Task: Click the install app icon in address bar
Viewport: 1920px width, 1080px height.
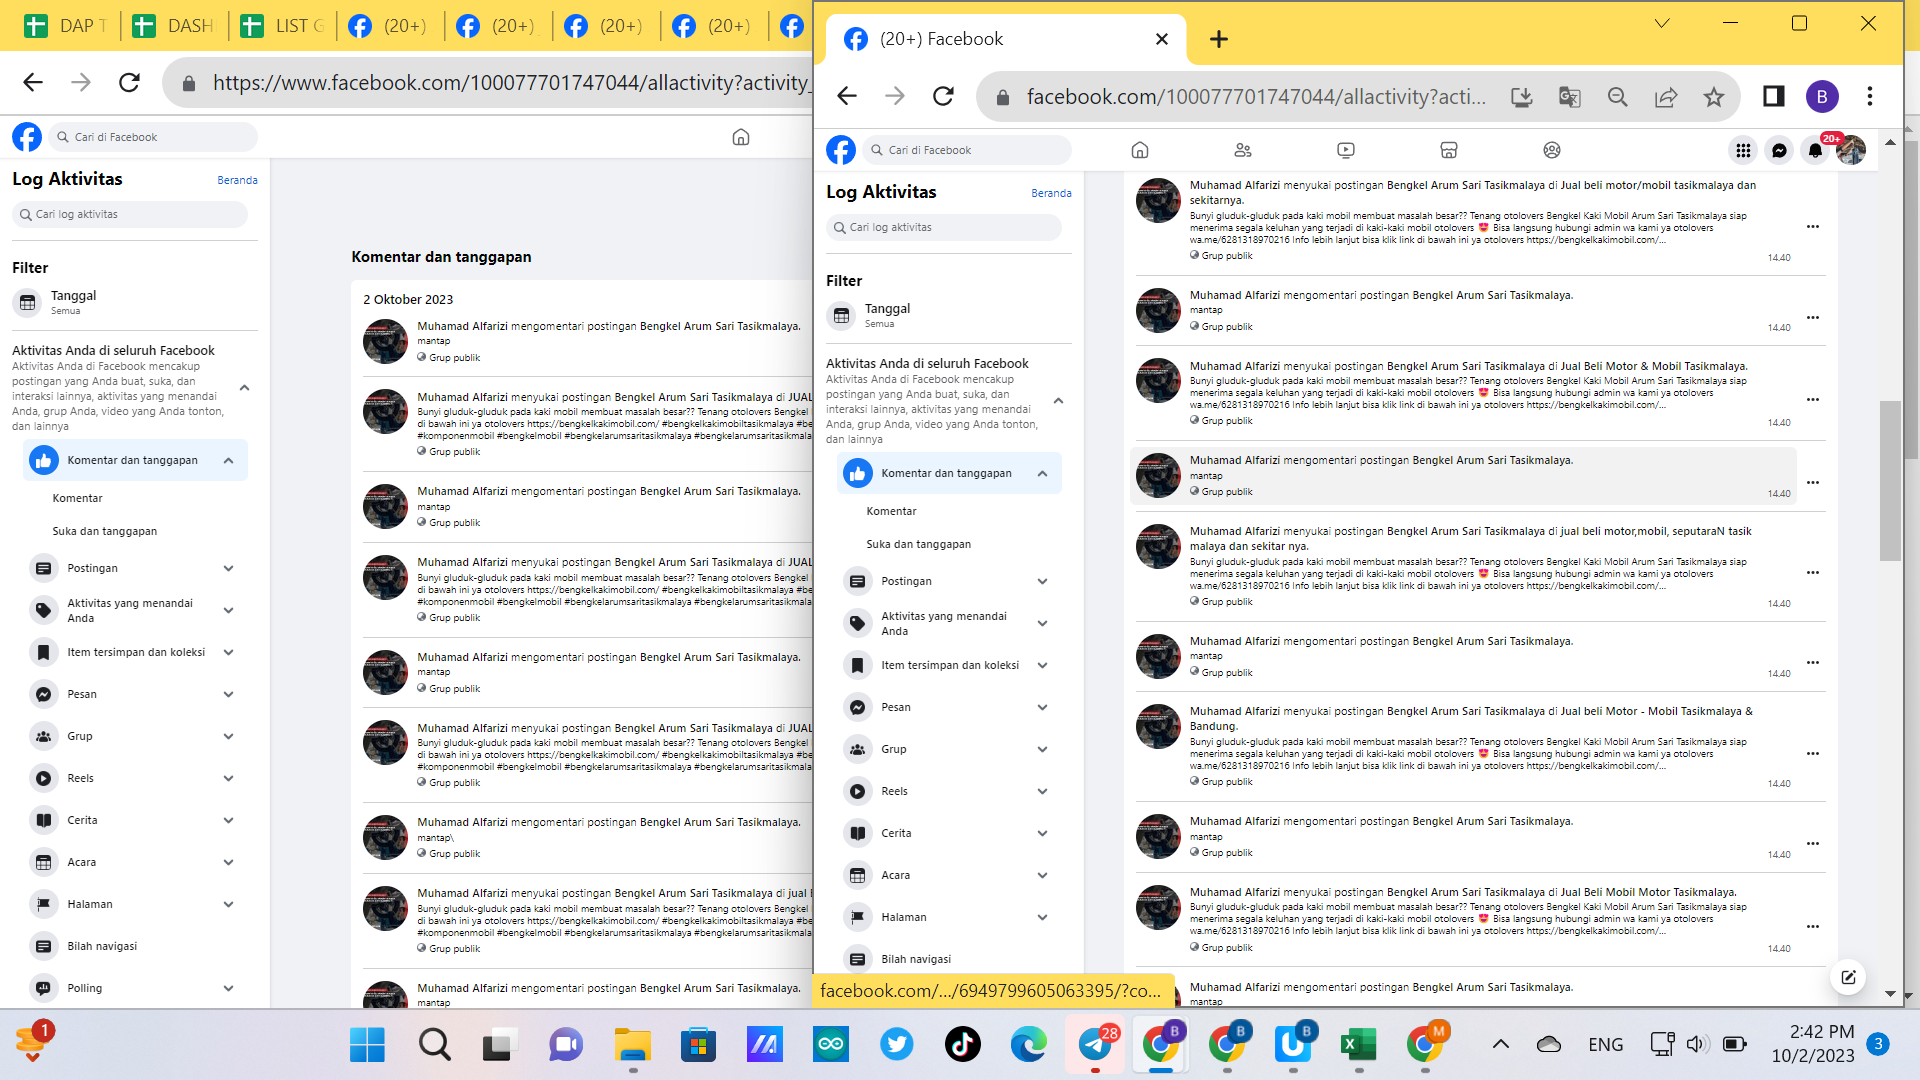Action: [x=1521, y=96]
